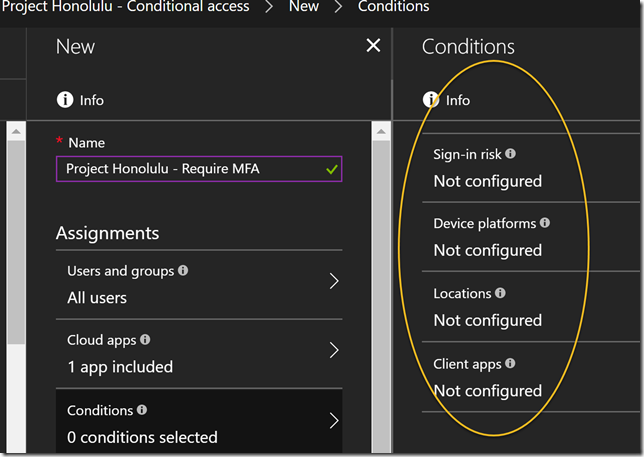Screen dimensions: 644x457
Task: Open the Client apps condition
Action: click(x=487, y=378)
